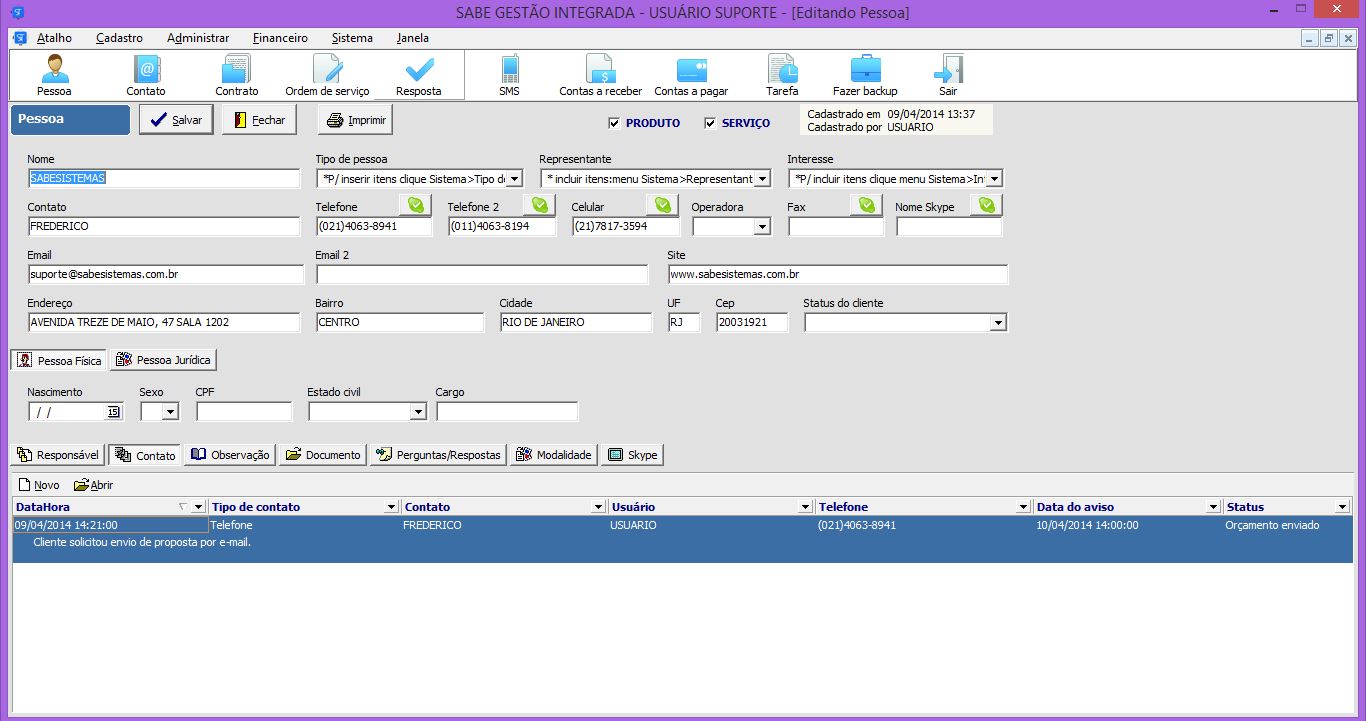This screenshot has height=721, width=1366.
Task: Click the Salvar button
Action: pyautogui.click(x=176, y=120)
